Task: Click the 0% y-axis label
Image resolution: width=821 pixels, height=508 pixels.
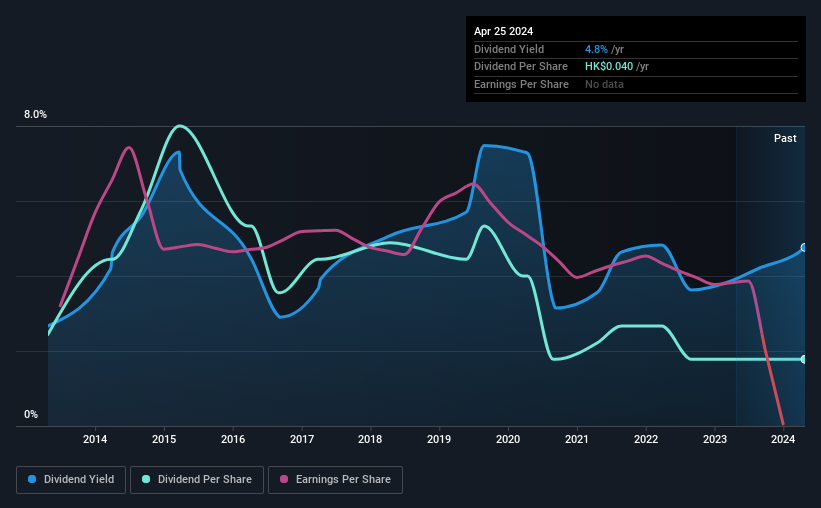Action: [31, 414]
